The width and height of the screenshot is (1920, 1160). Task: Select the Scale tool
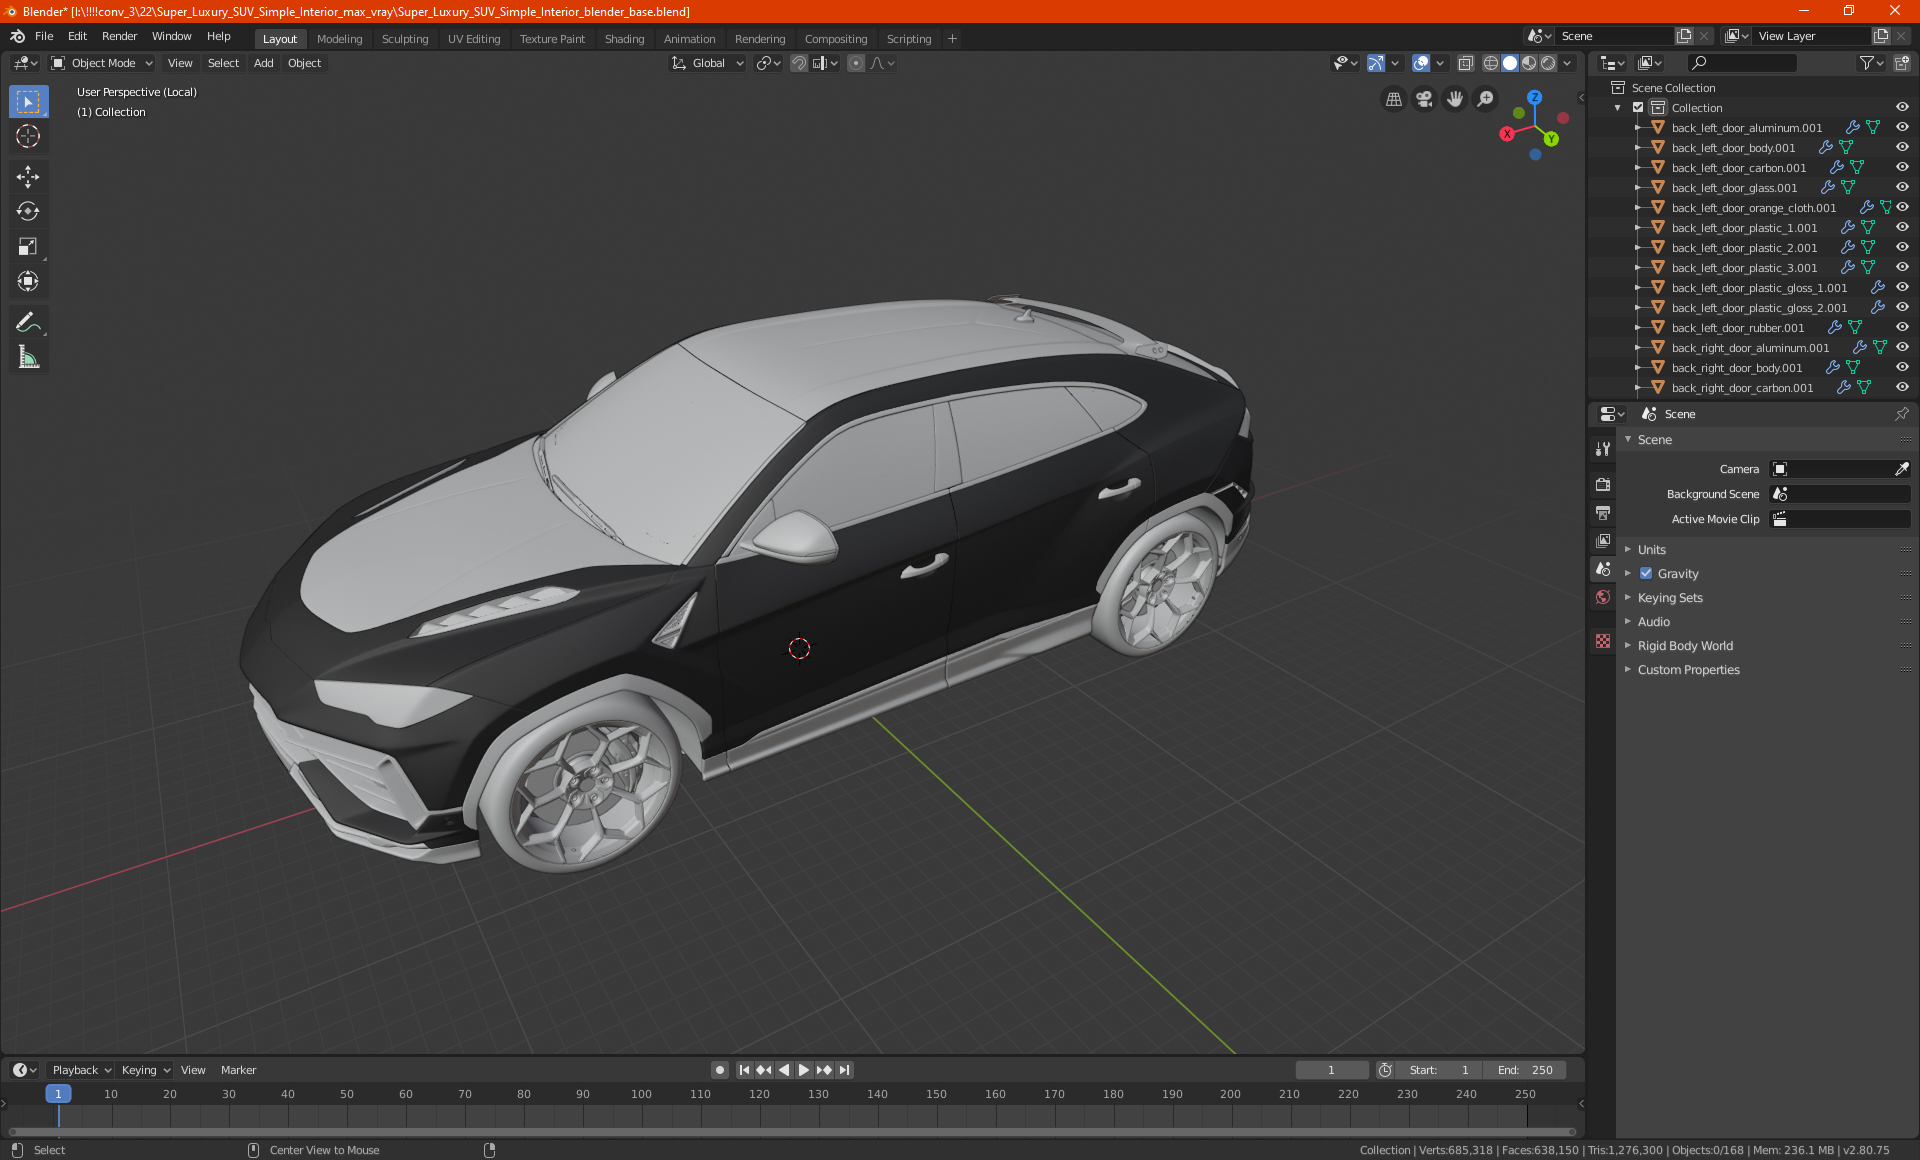point(28,247)
